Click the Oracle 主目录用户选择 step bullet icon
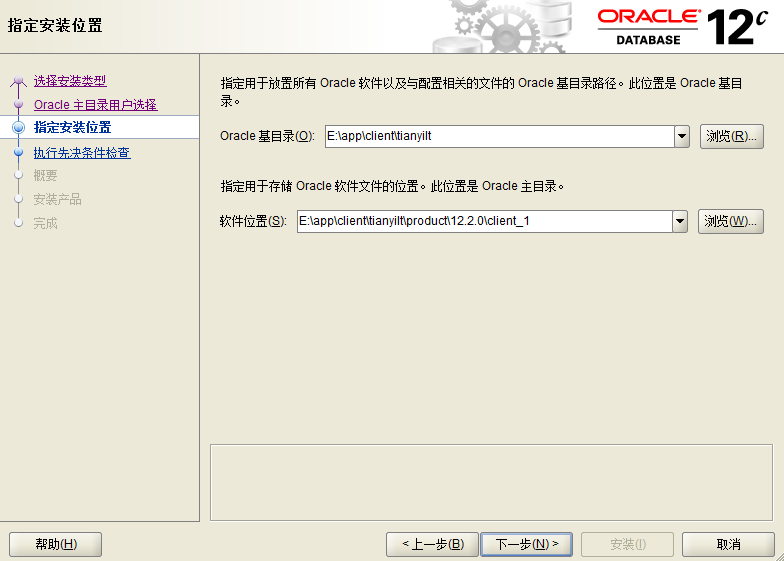 pos(18,104)
